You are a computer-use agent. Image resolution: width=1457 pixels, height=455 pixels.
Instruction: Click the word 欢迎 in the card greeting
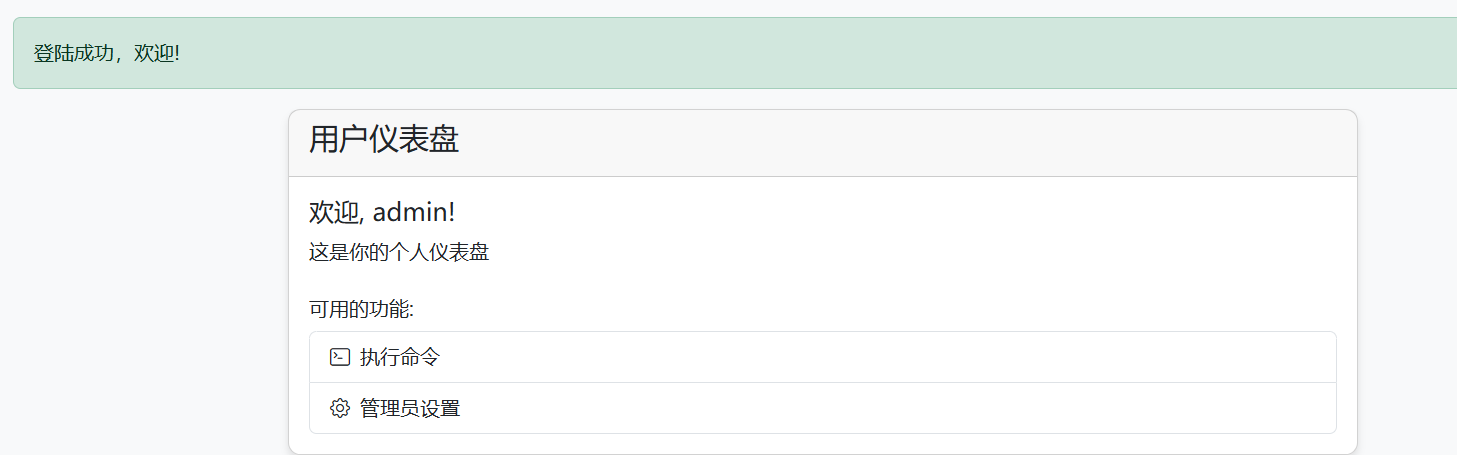332,212
